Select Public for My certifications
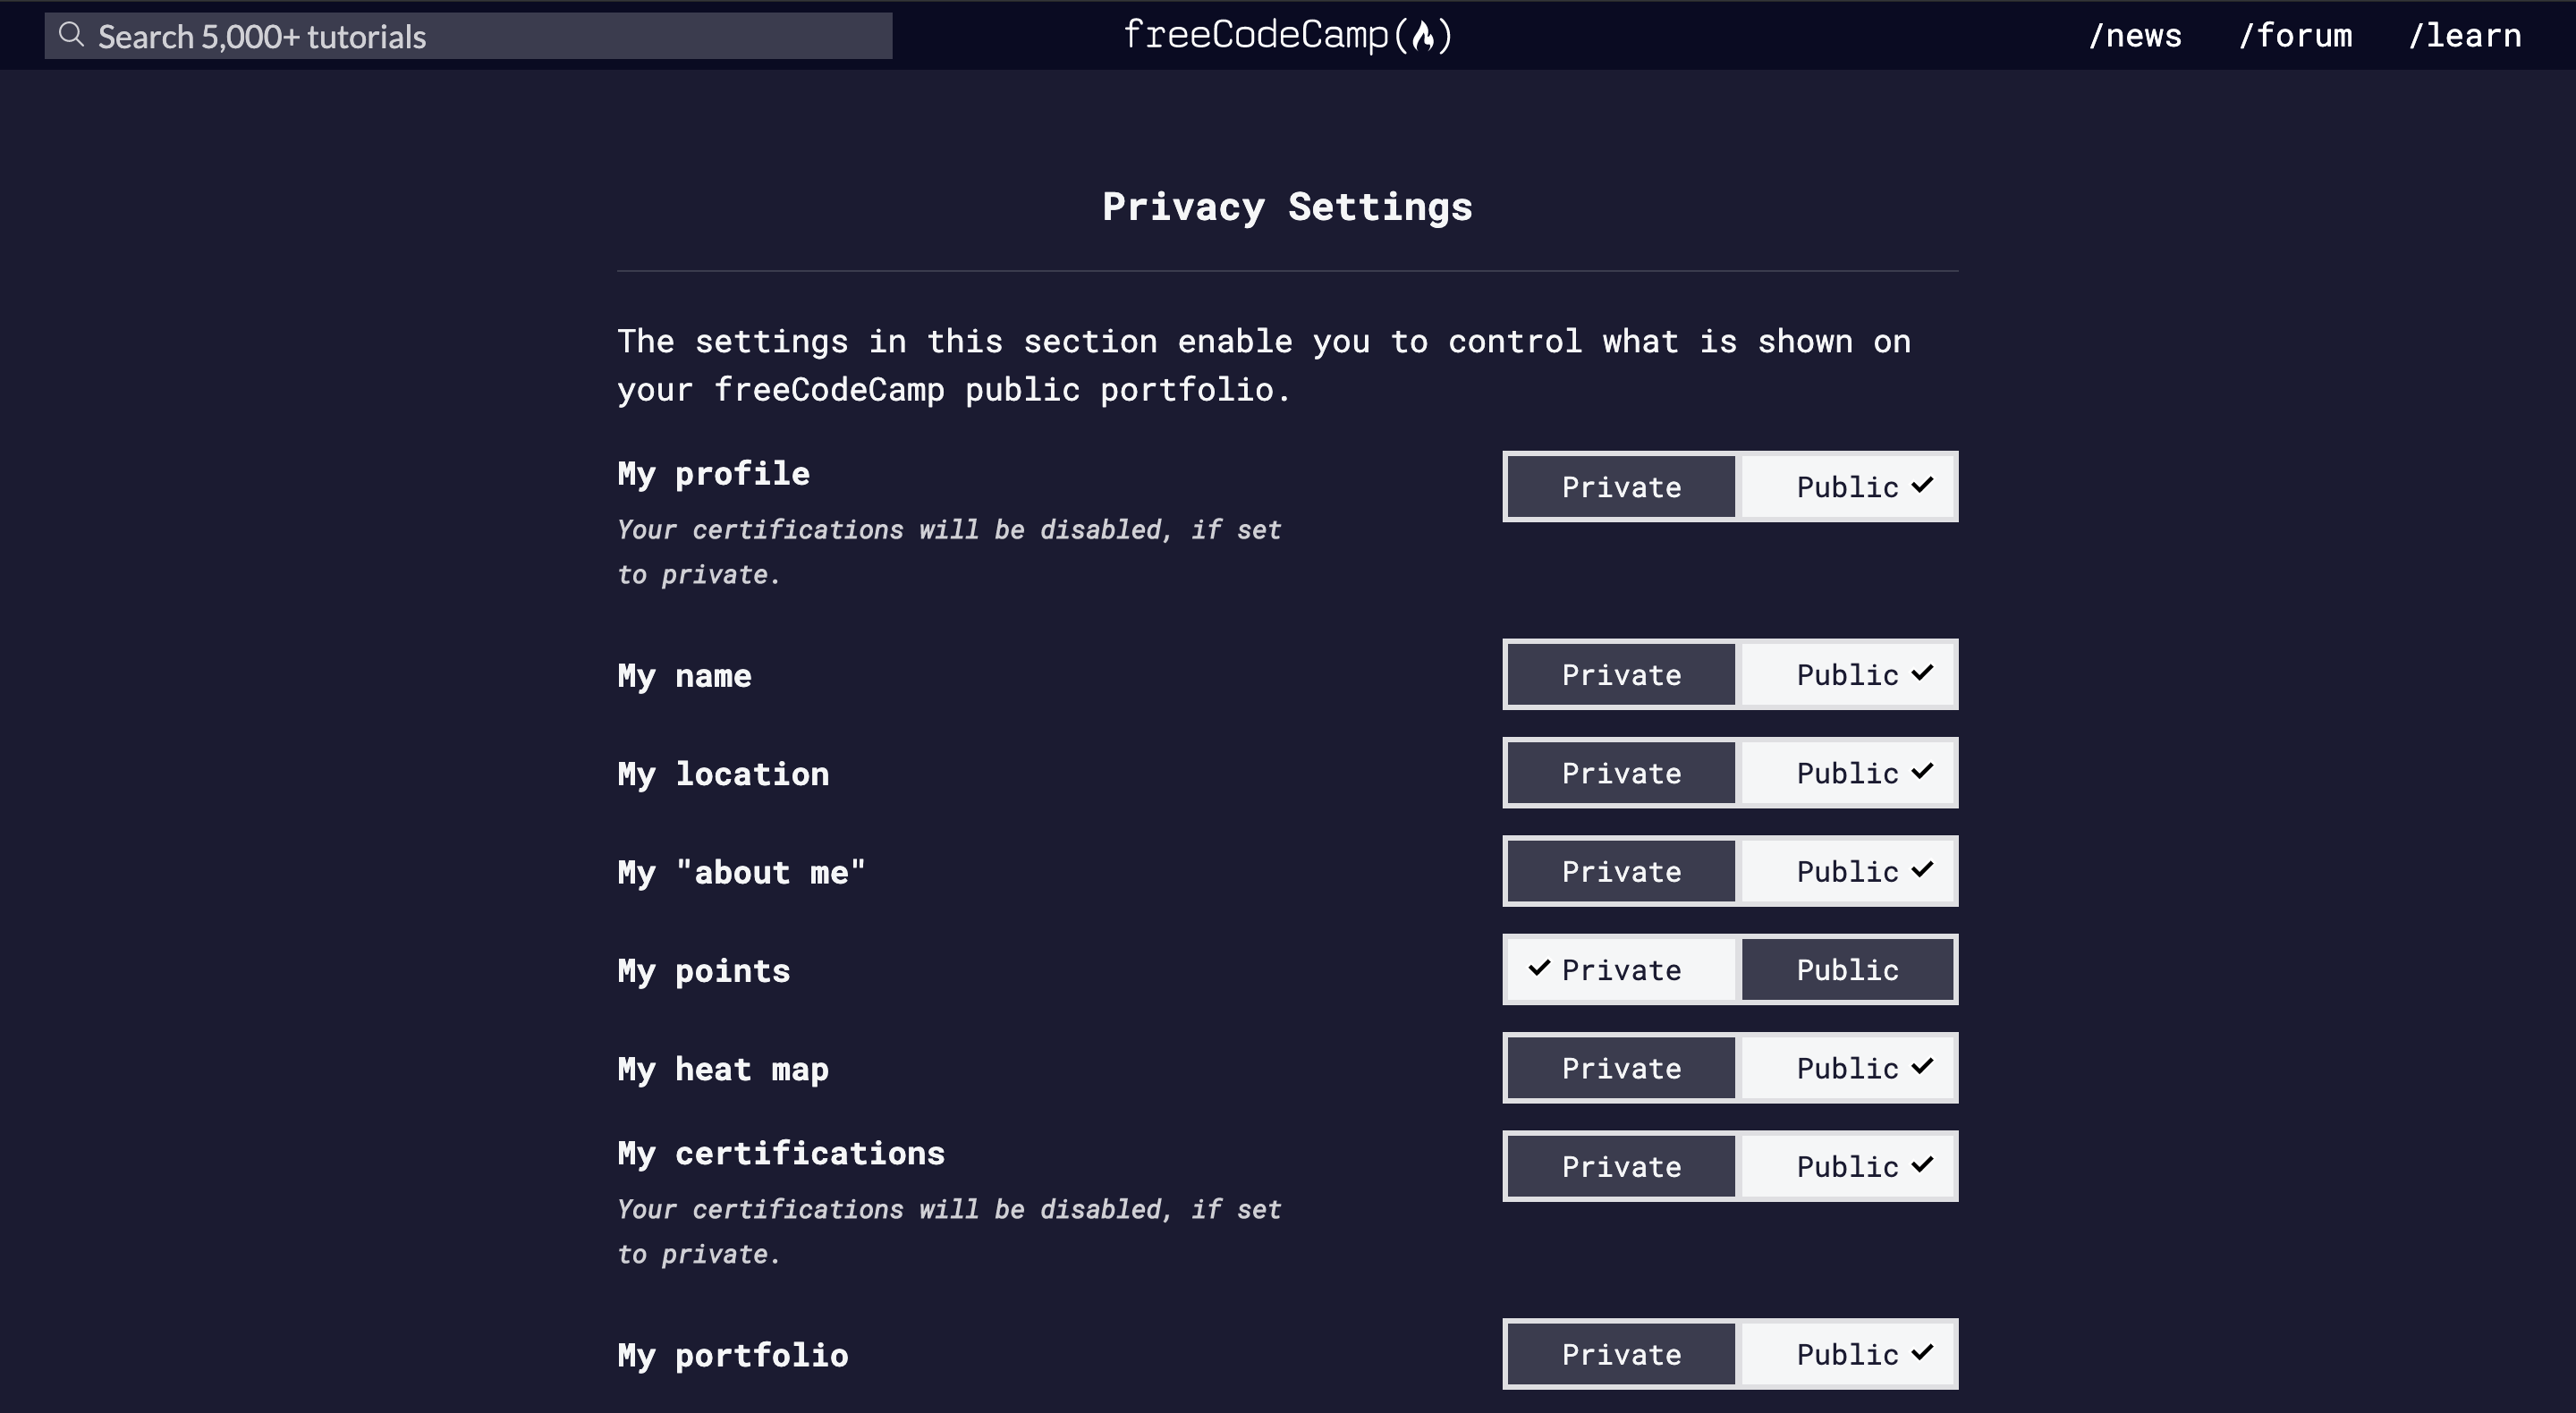This screenshot has width=2576, height=1413. (1848, 1167)
